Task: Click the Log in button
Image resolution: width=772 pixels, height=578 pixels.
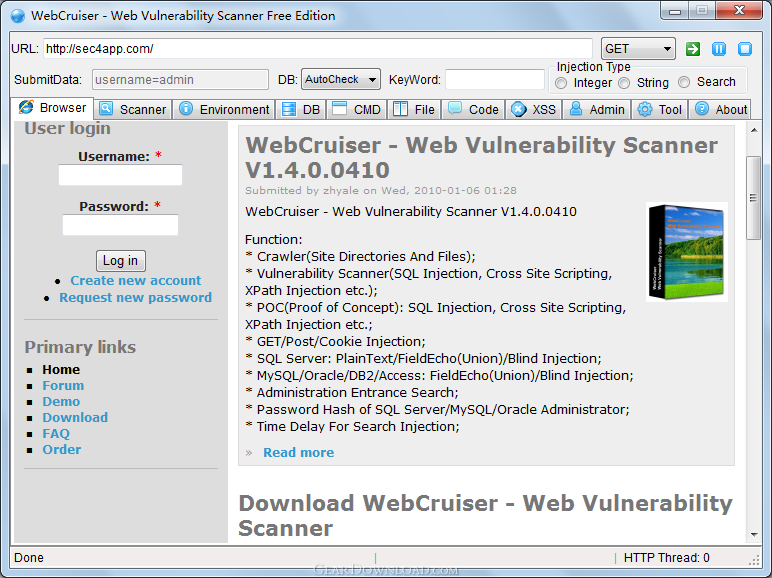Action: (121, 261)
